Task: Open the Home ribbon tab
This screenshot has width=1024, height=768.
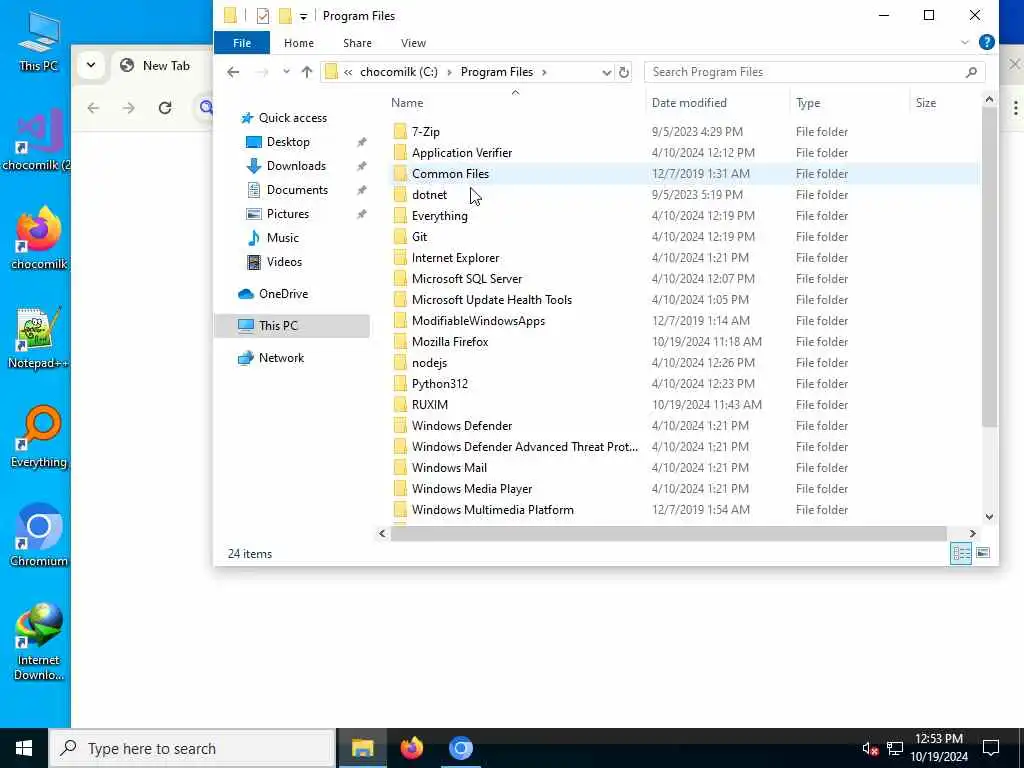Action: [x=298, y=43]
